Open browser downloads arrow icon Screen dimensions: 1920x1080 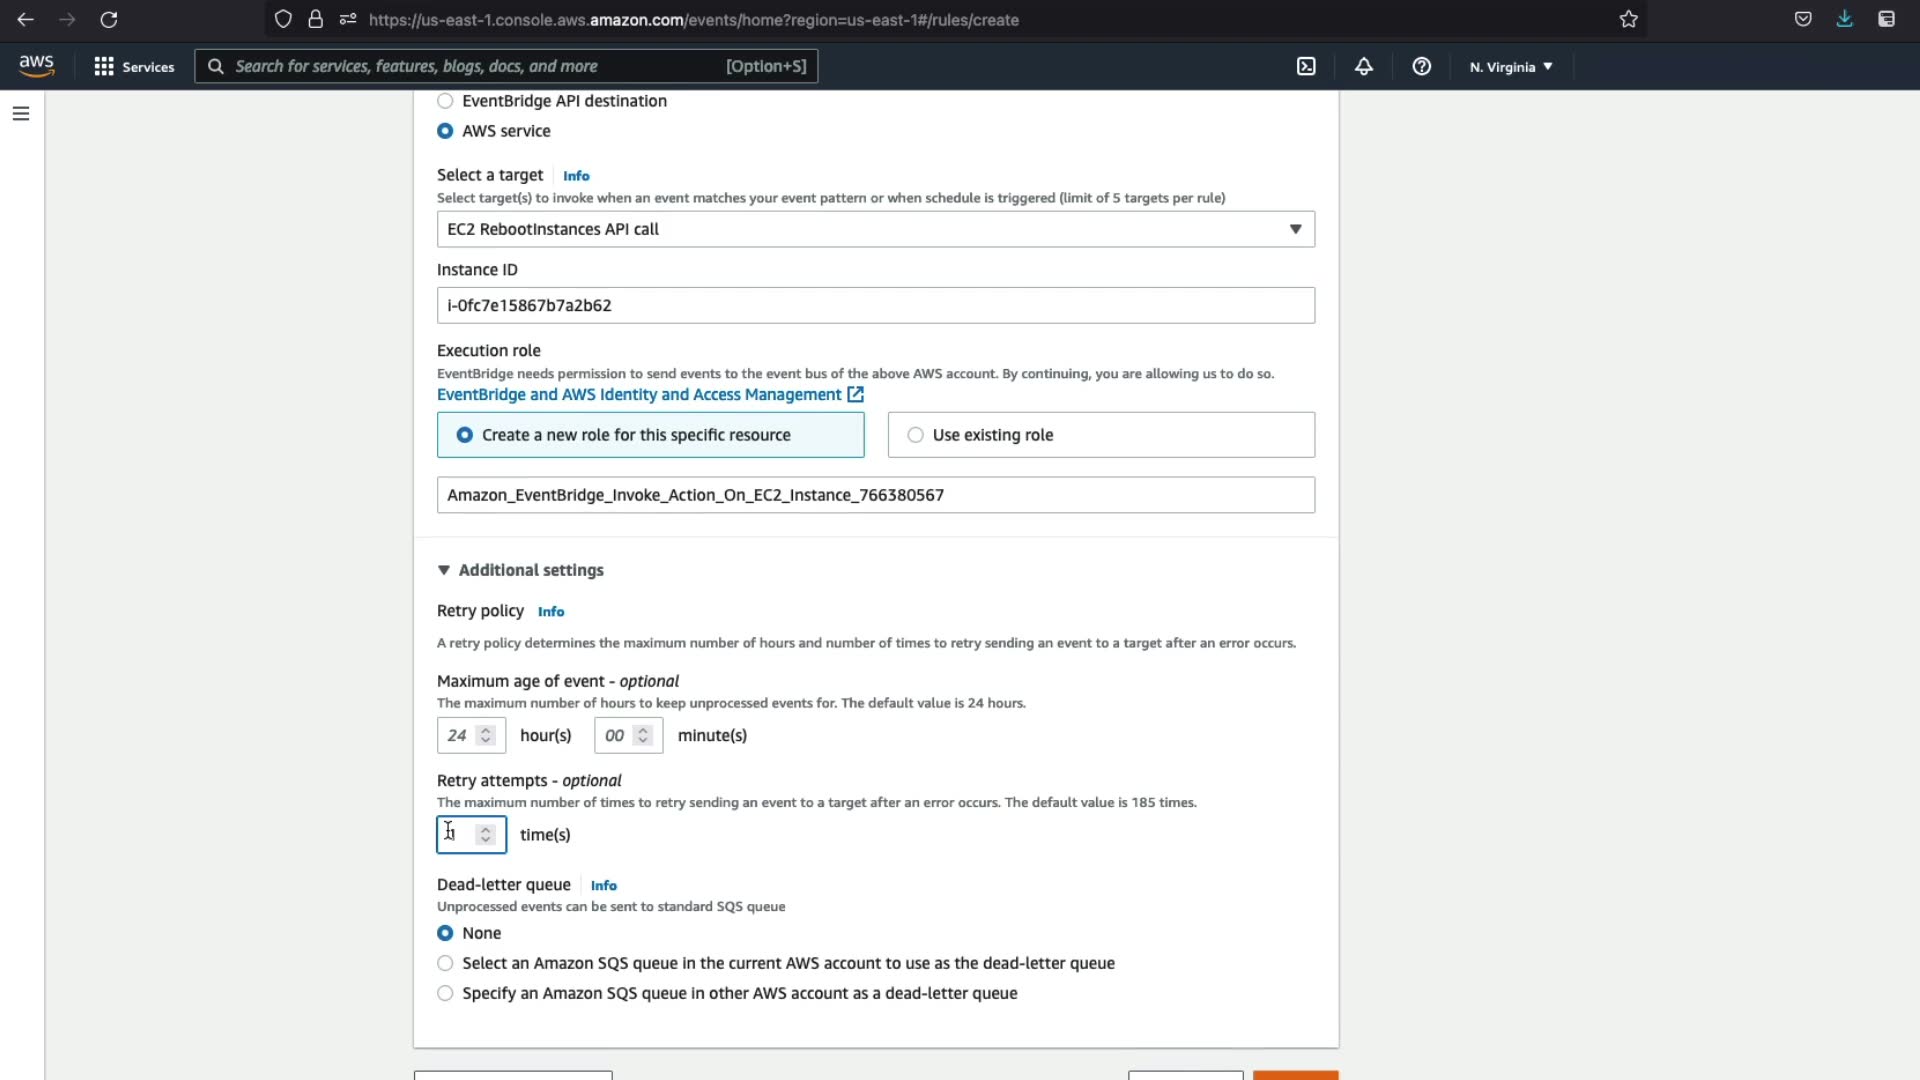click(x=1845, y=19)
